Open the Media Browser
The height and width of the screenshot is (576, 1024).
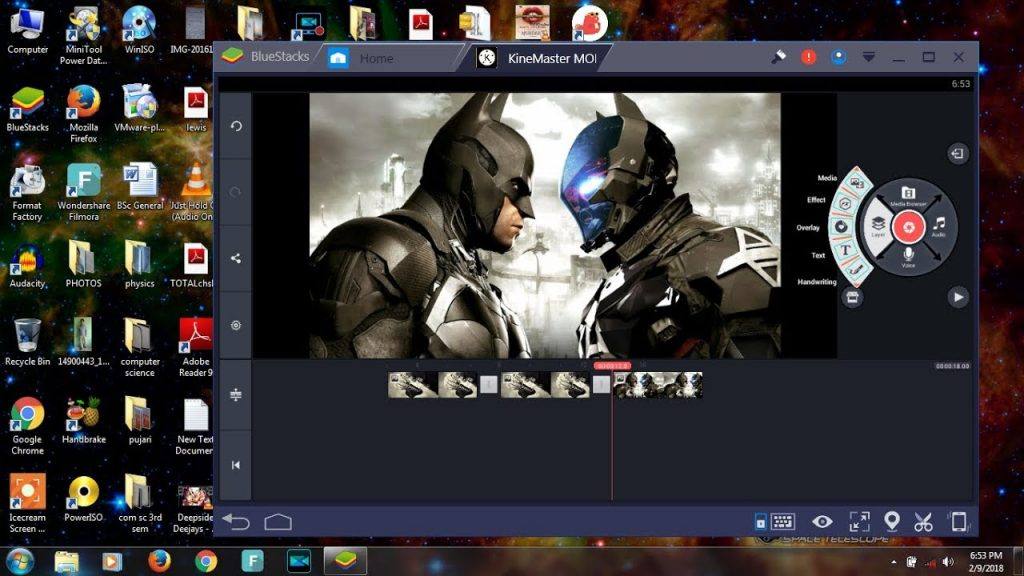[909, 194]
